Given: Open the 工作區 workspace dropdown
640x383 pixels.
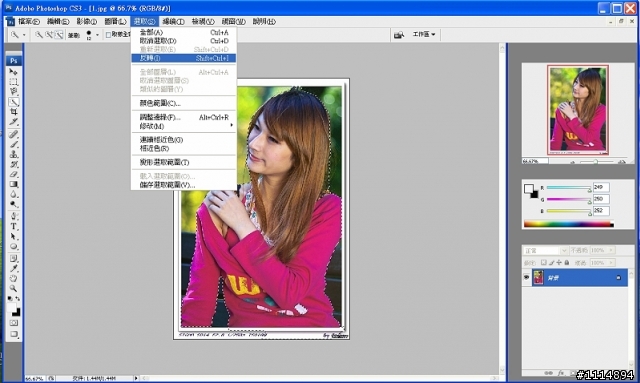Looking at the screenshot, I should (424, 35).
